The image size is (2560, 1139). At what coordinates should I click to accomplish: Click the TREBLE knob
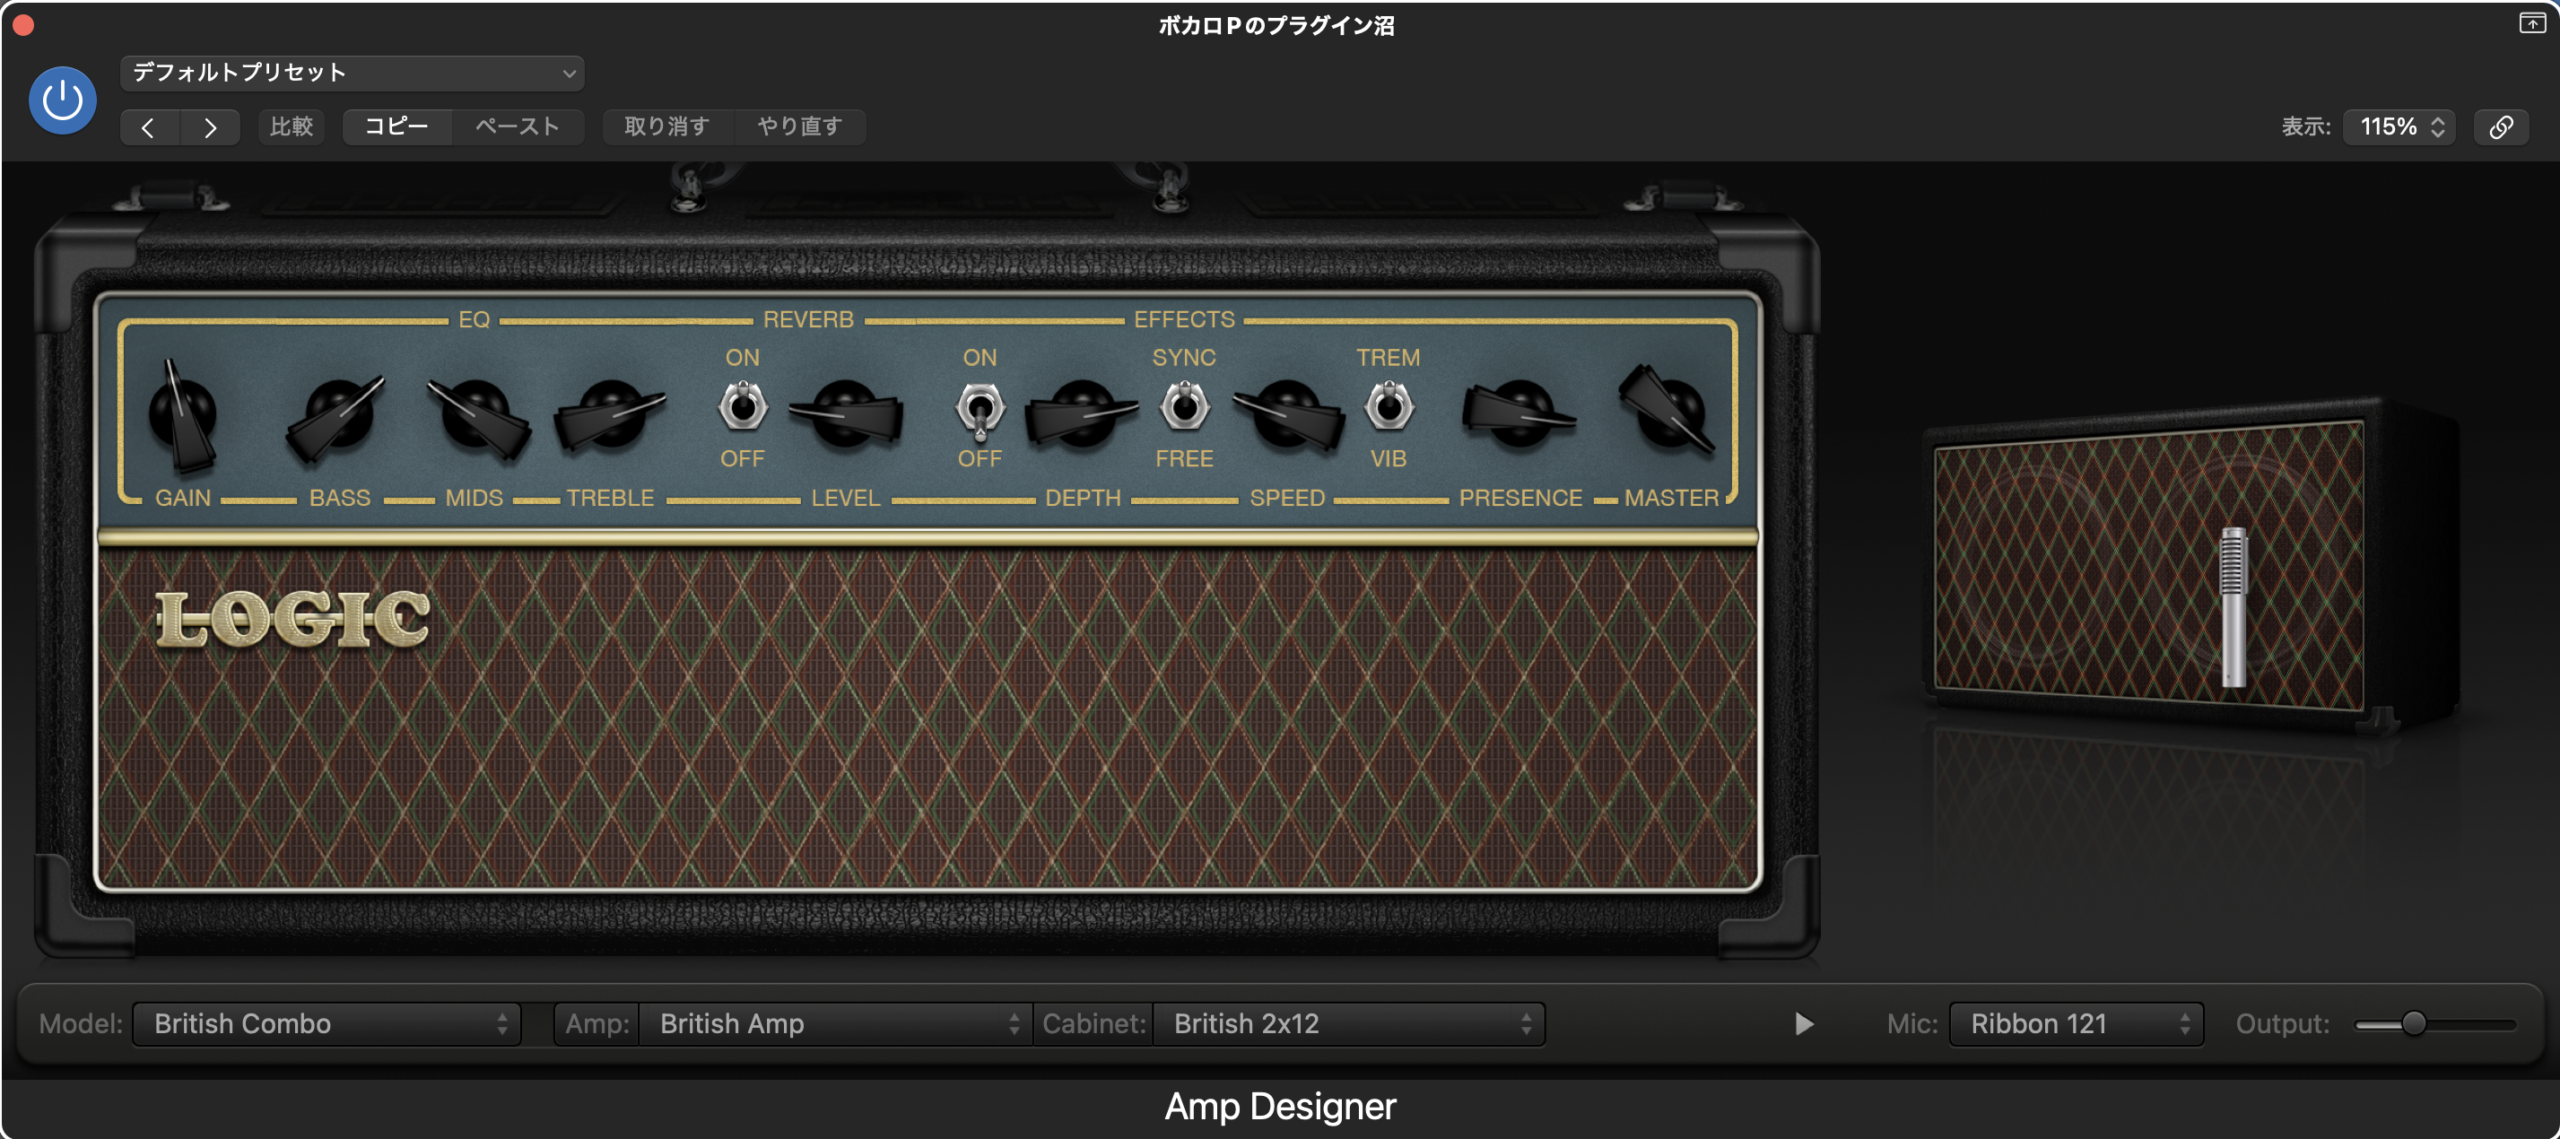tap(610, 415)
